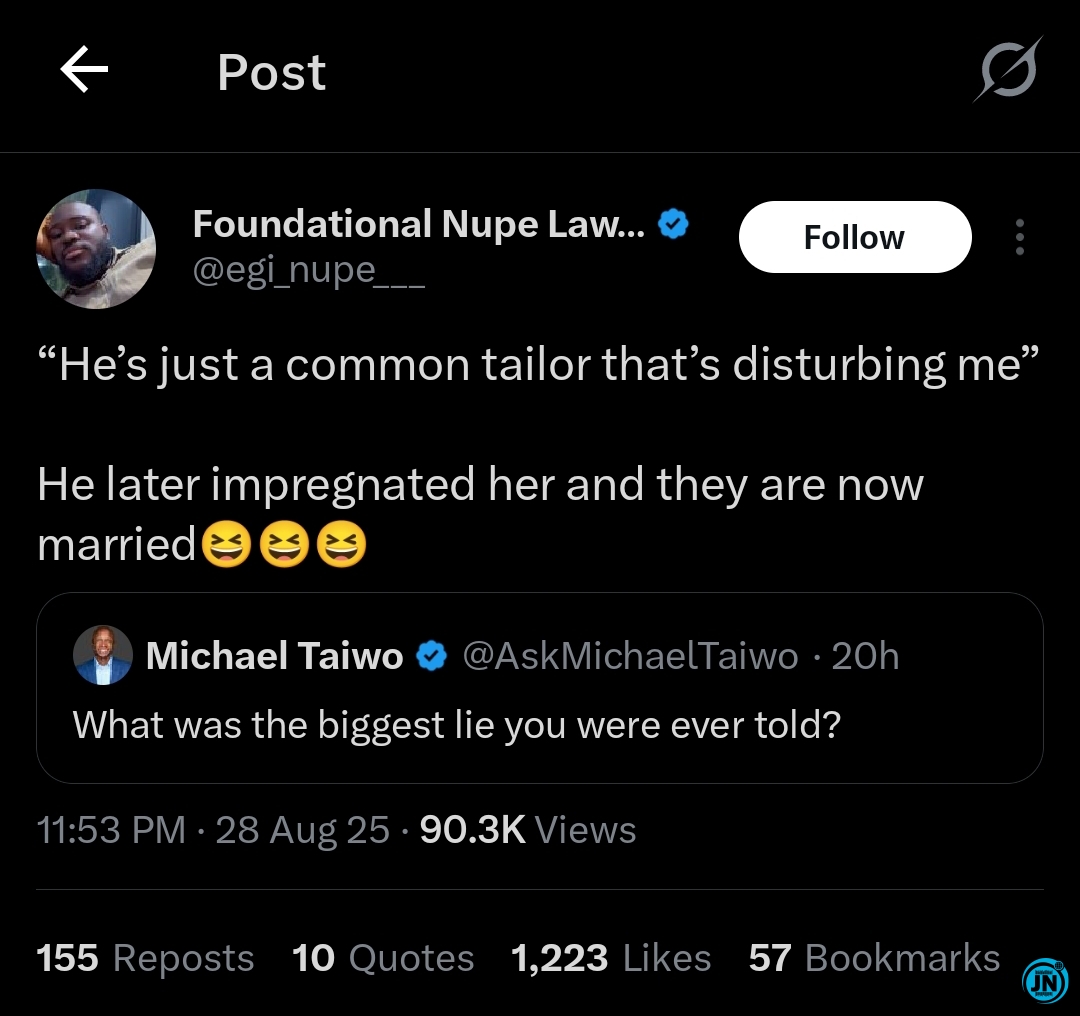Open the 57 Bookmarks count

[874, 958]
